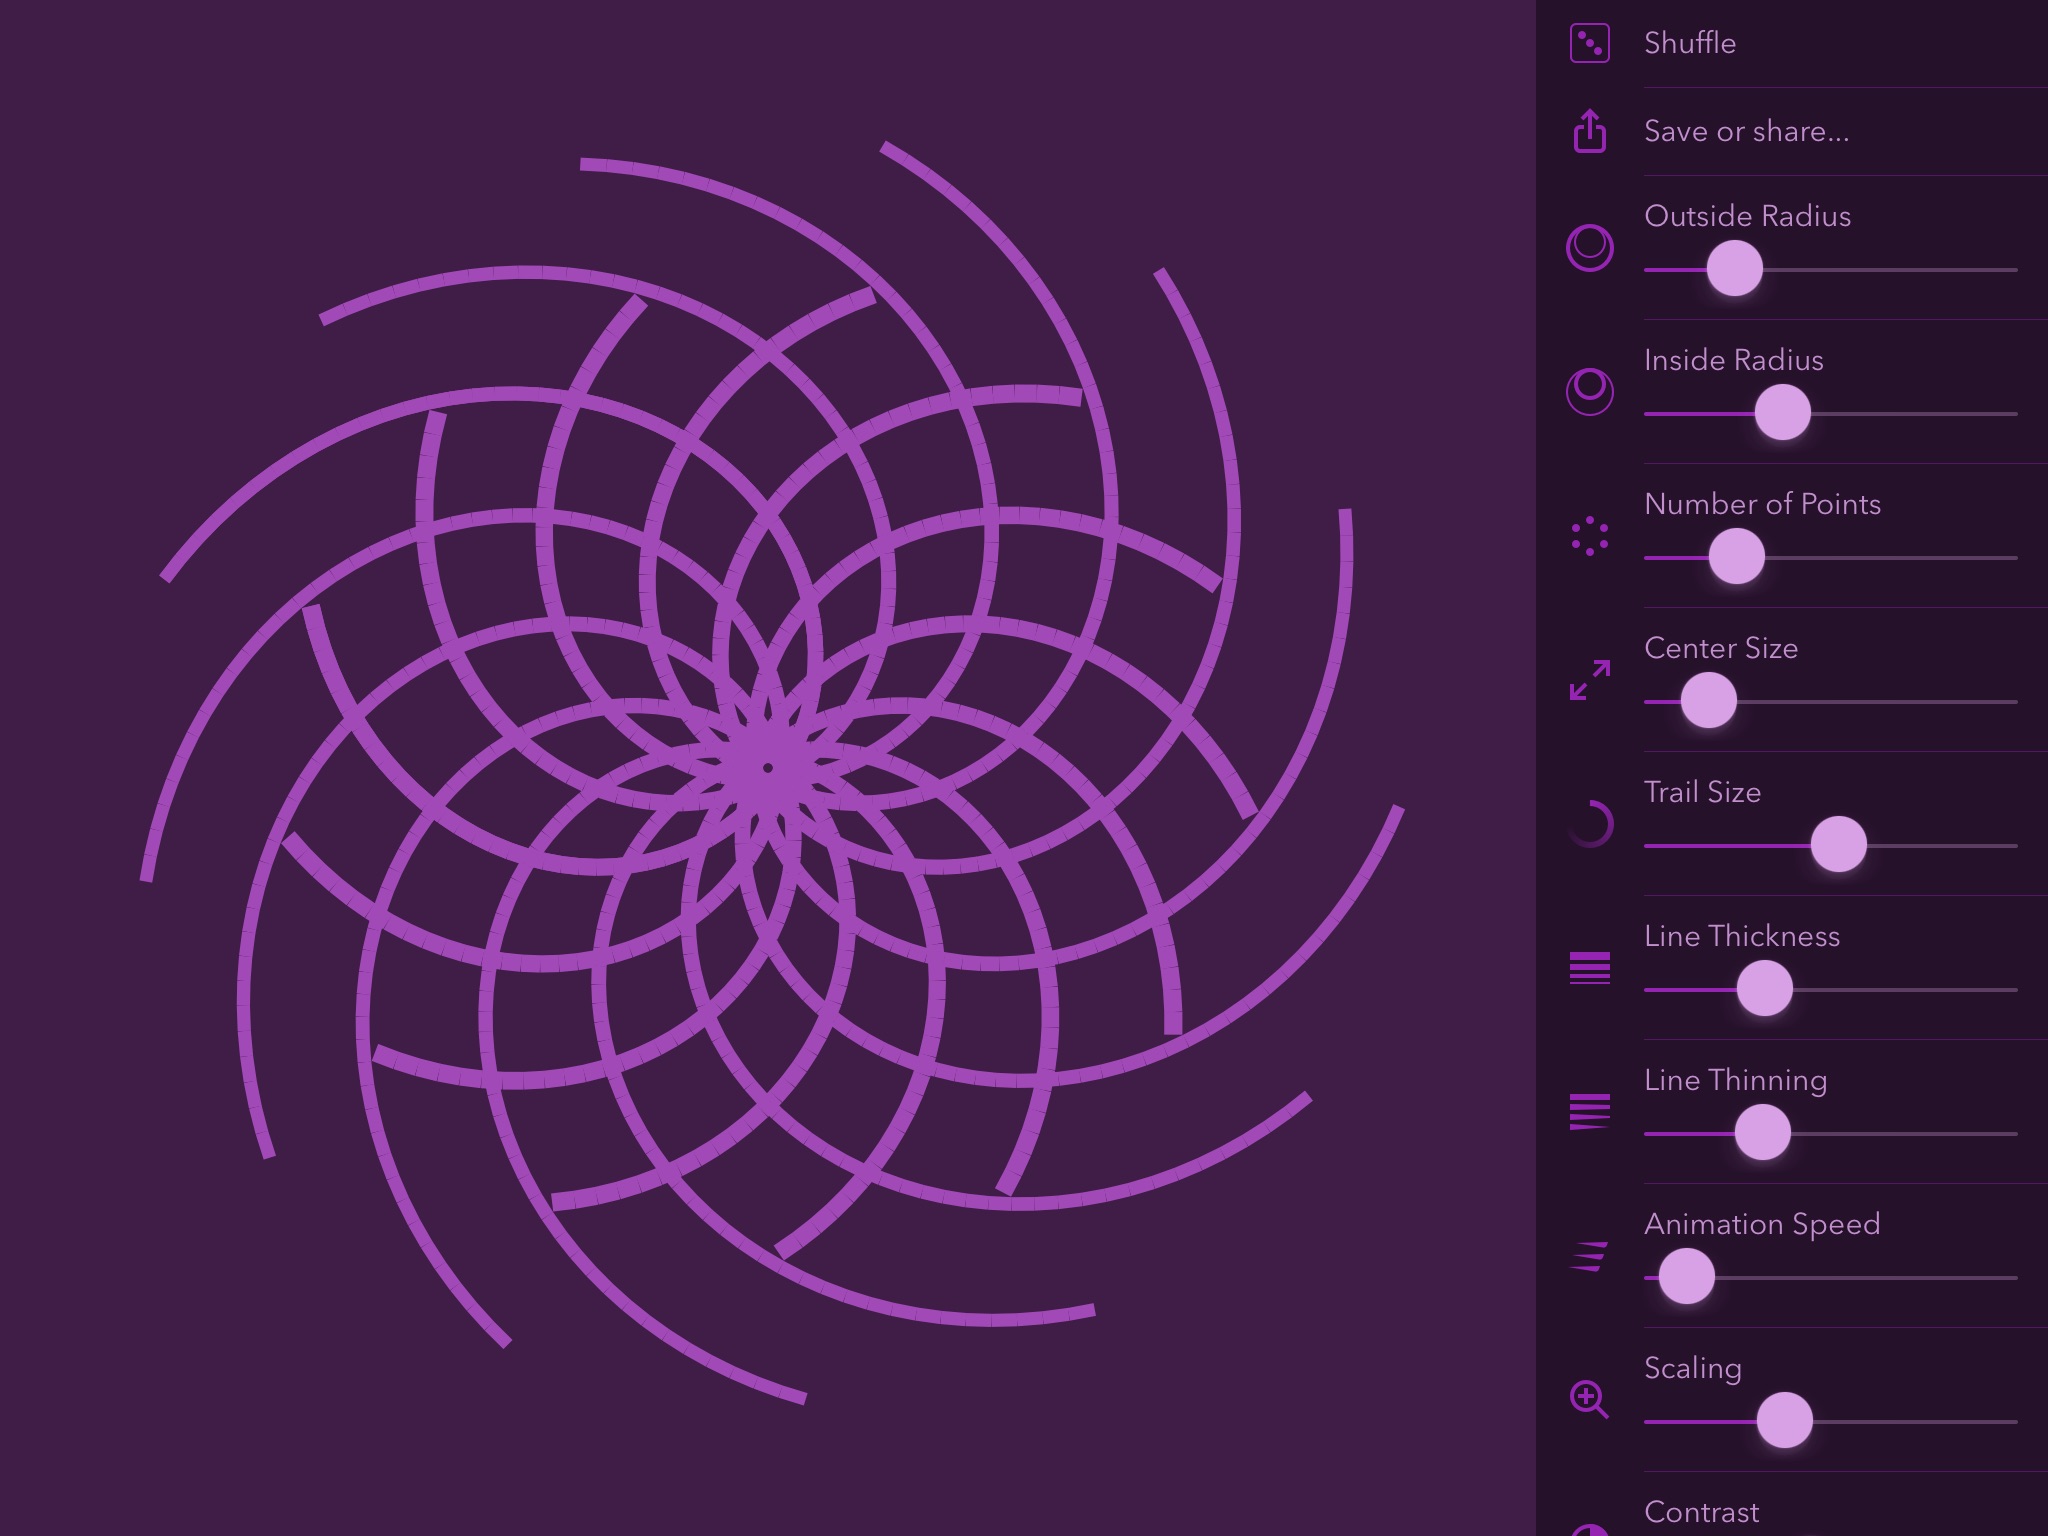Click the Inside Radius circle icon
The width and height of the screenshot is (2048, 1536).
coord(1589,391)
